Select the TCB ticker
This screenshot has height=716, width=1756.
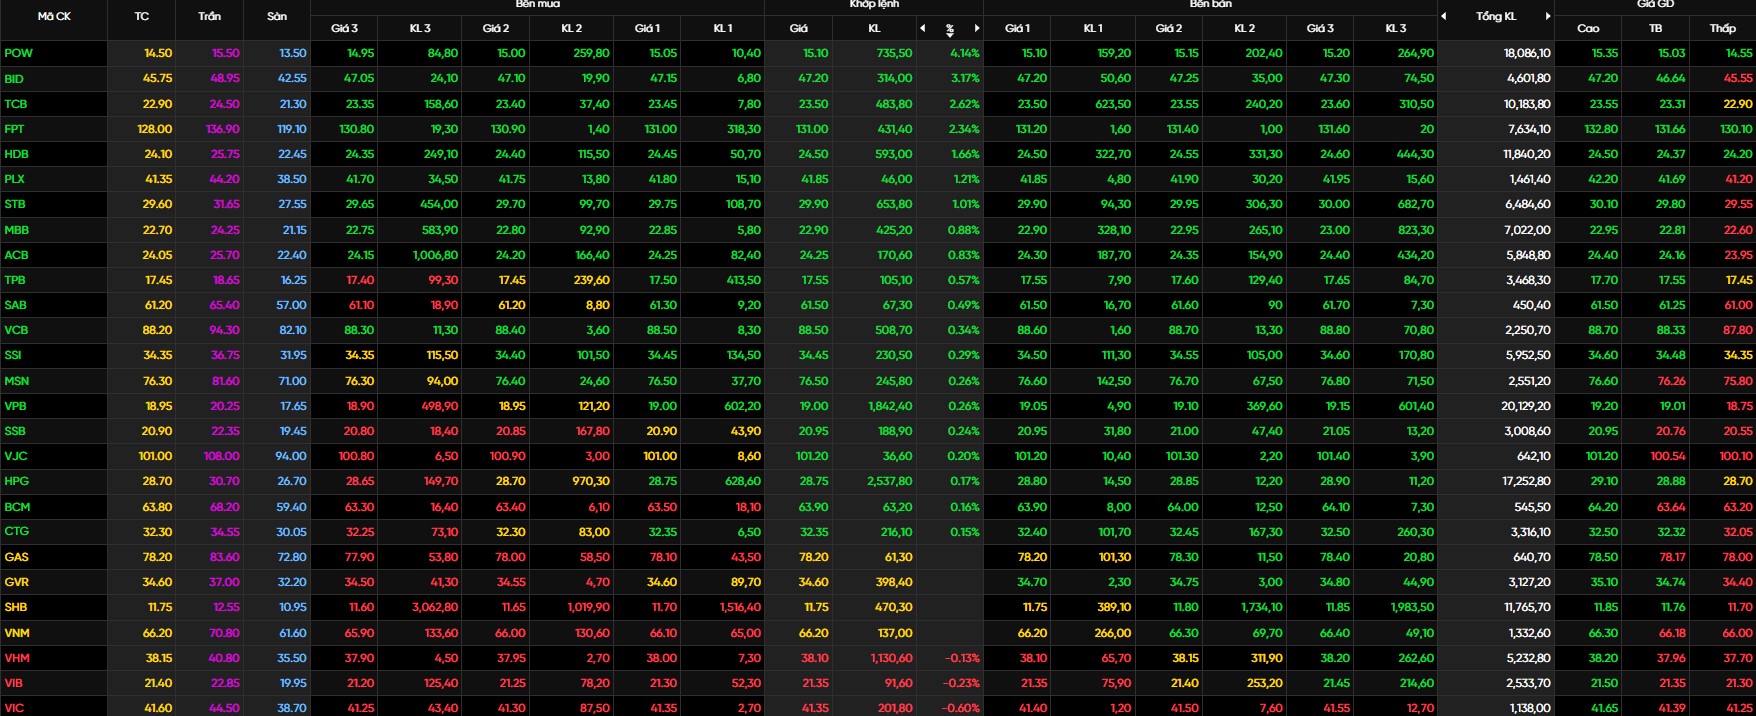point(16,104)
